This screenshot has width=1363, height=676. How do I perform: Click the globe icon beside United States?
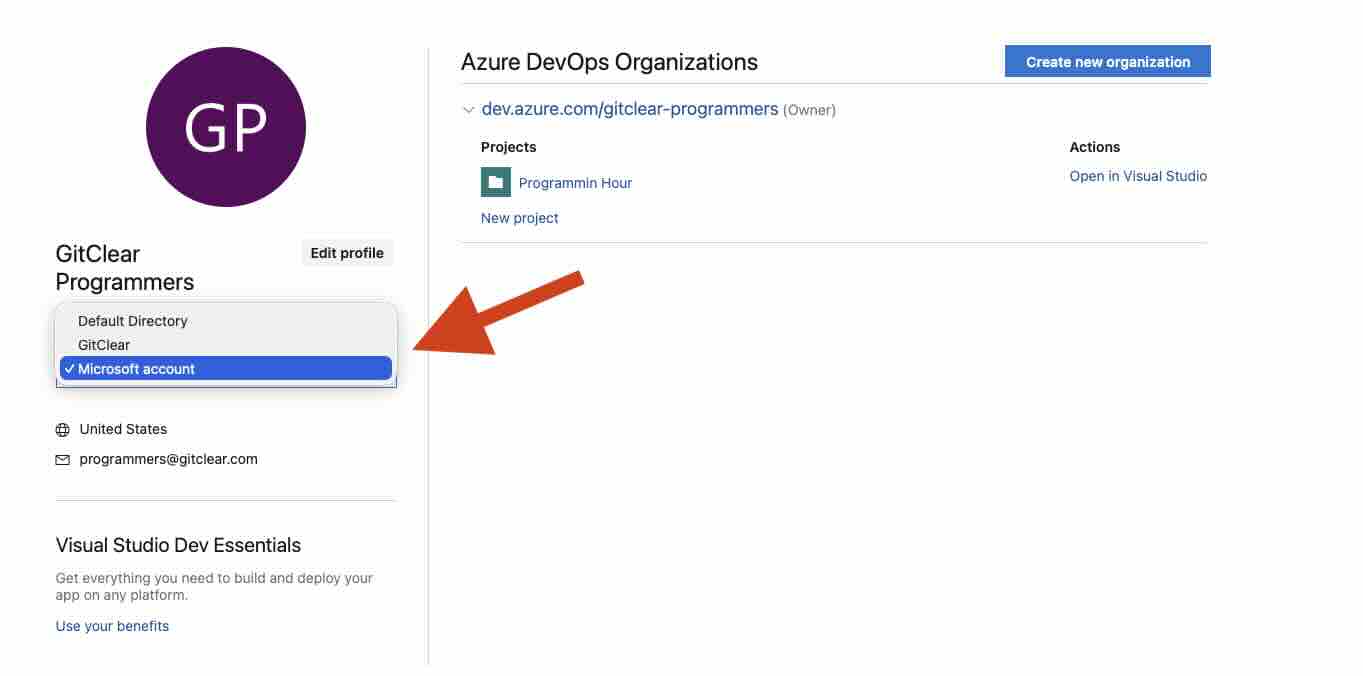[63, 430]
